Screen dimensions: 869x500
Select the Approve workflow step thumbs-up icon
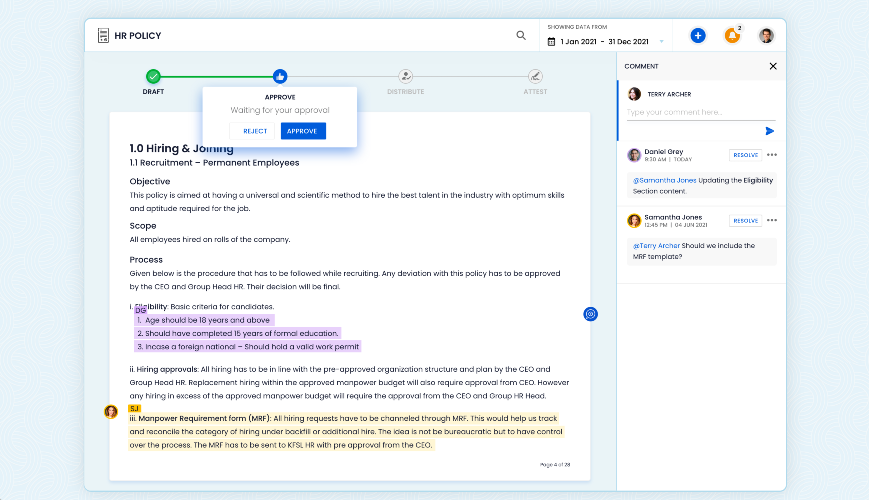pyautogui.click(x=280, y=76)
